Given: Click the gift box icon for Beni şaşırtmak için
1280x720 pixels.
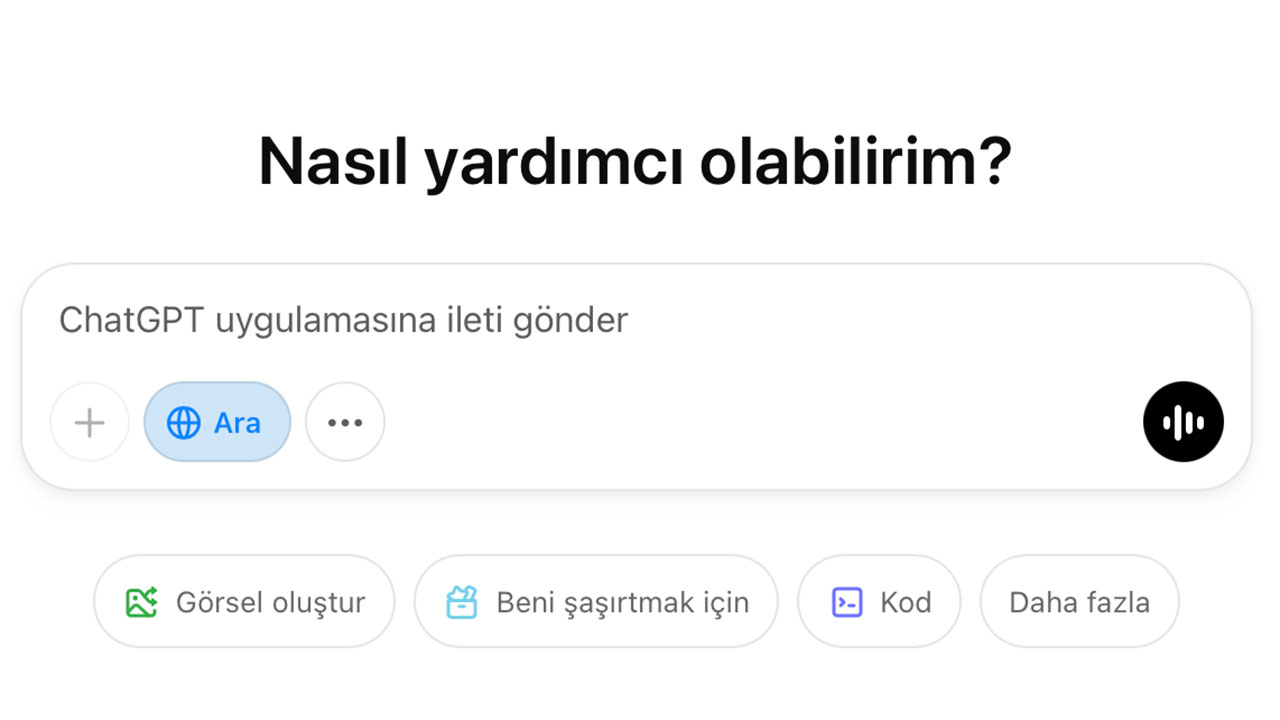Looking at the screenshot, I should coord(461,602).
